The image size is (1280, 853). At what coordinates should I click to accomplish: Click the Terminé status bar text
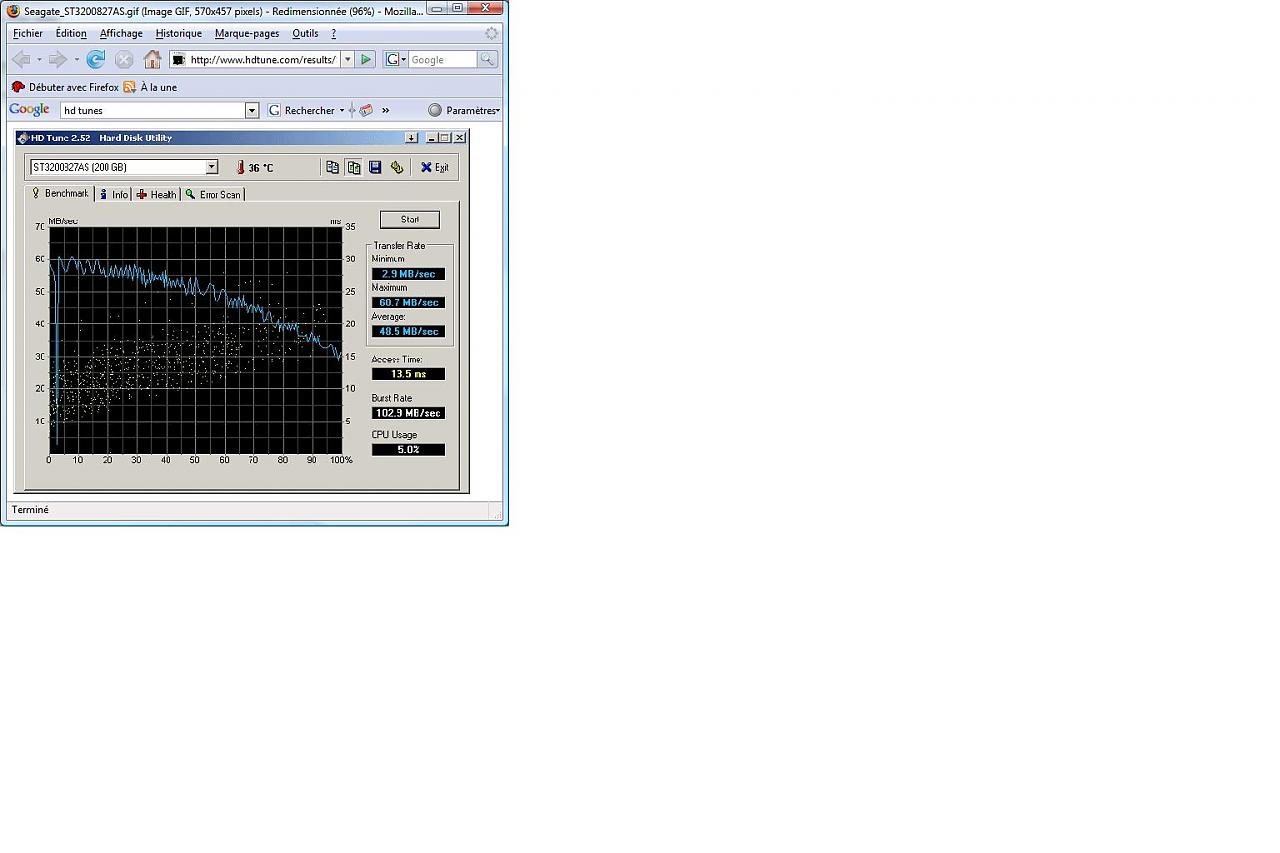[x=30, y=510]
